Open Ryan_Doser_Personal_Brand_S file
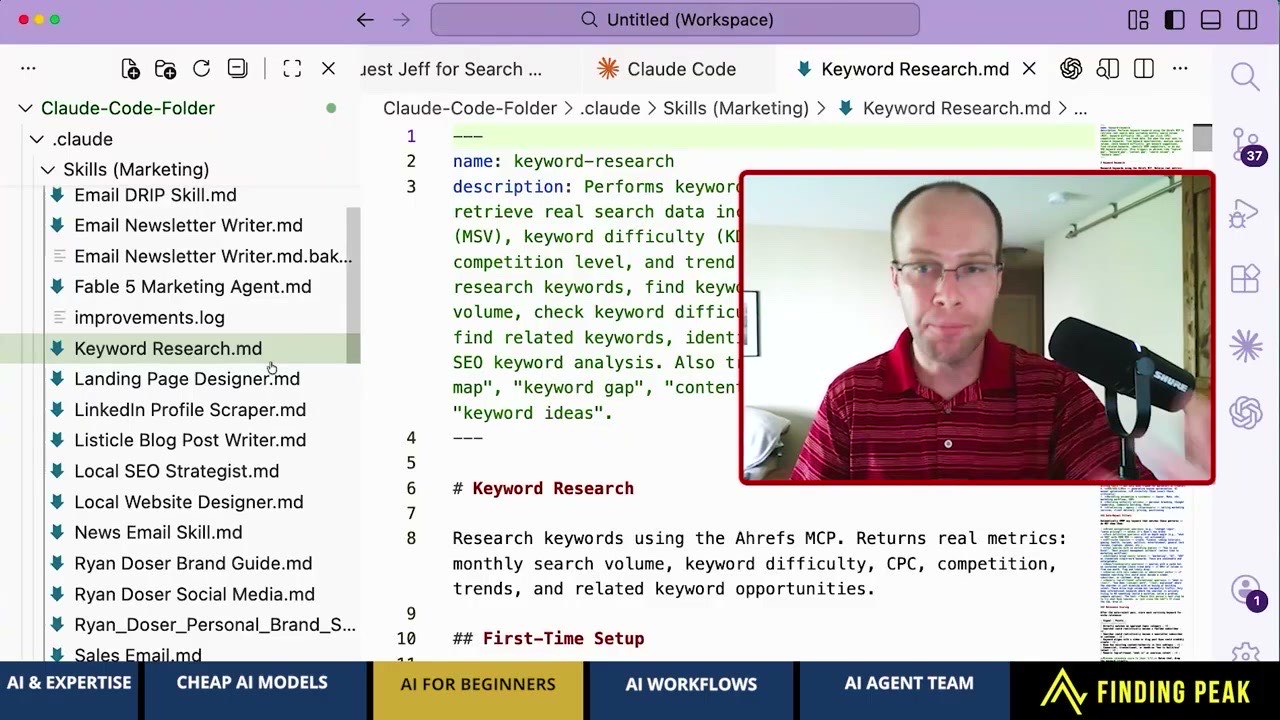1280x720 pixels. [x=214, y=625]
